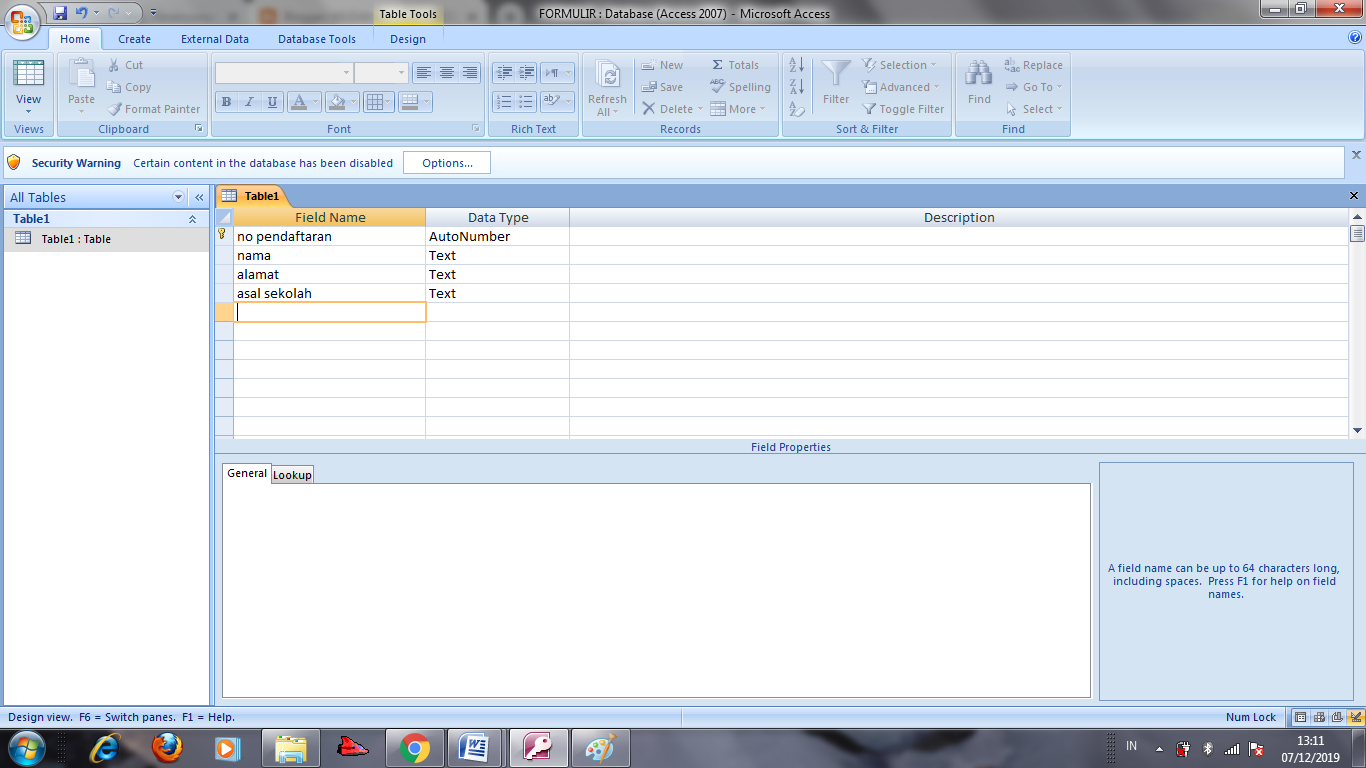This screenshot has height=768, width=1366.
Task: Click the Options button on the Security Warning
Action: tap(446, 162)
